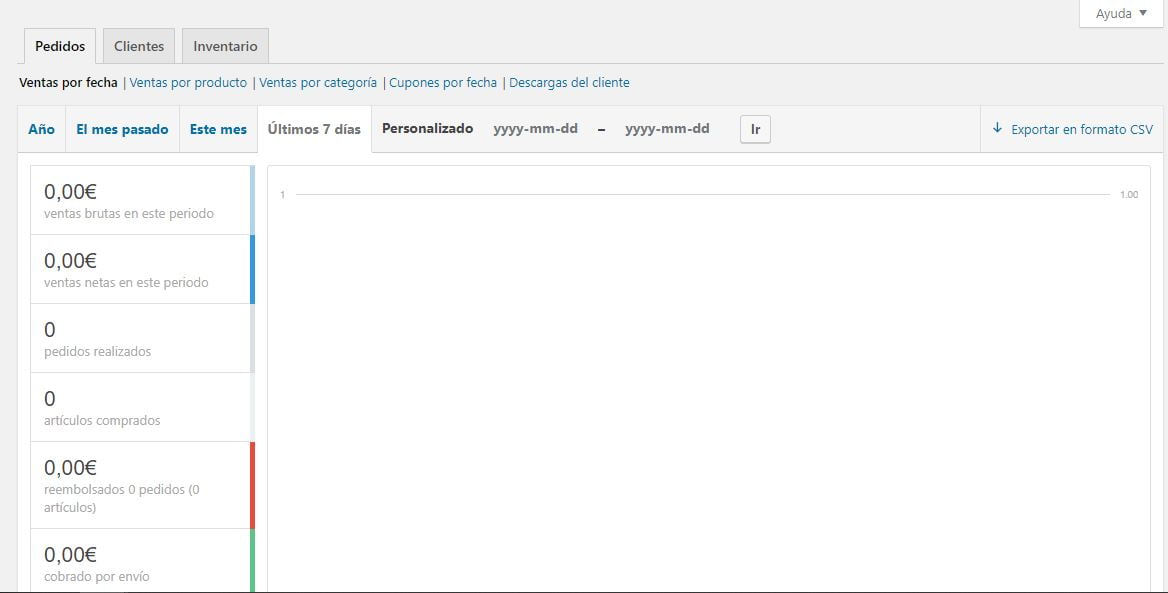Select the ventas brutas legend color strip
Screen dimensions: 1168x593
pyautogui.click(x=252, y=199)
